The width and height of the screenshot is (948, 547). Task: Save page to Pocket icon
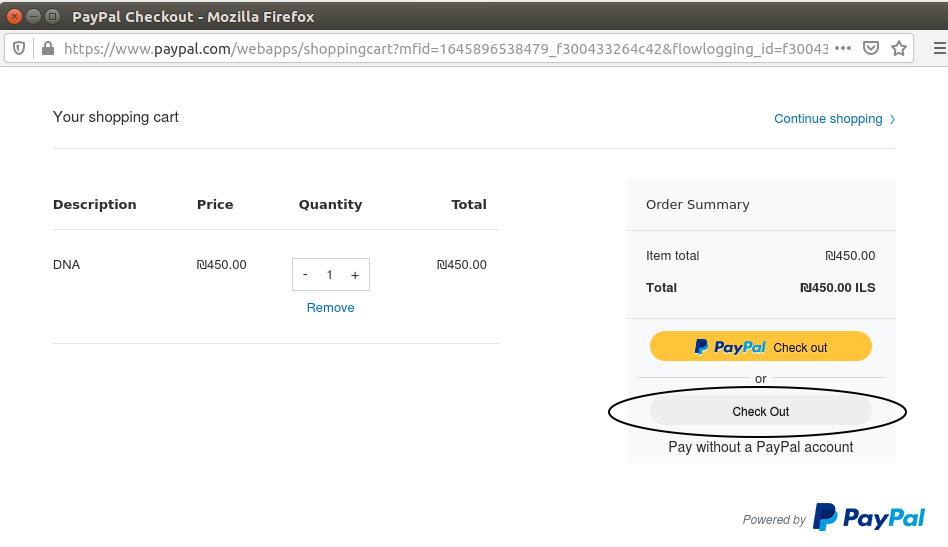(x=871, y=48)
